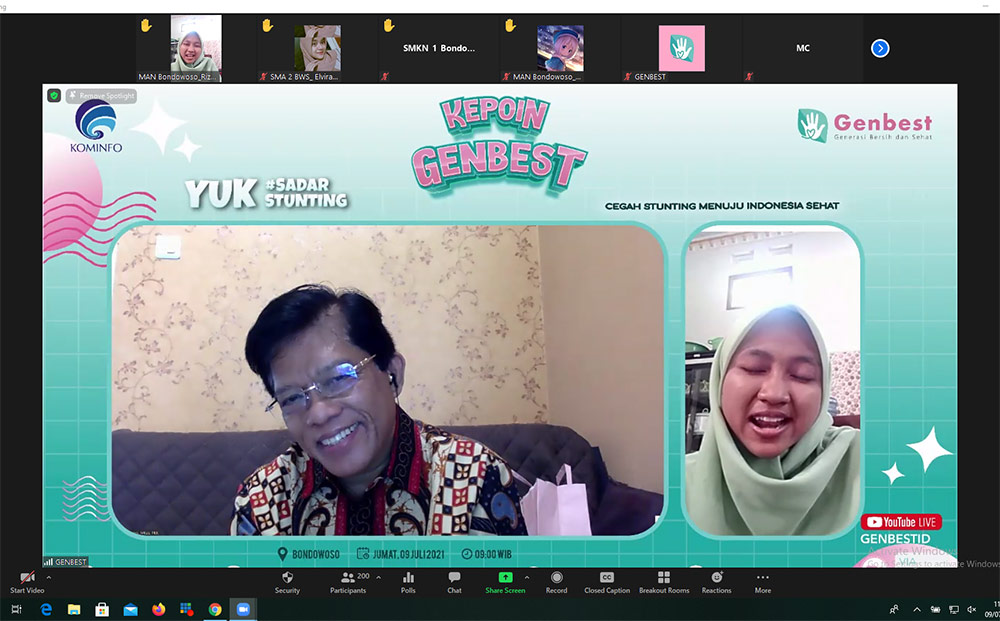Select the MC participant tile
1000x621 pixels.
coord(802,48)
